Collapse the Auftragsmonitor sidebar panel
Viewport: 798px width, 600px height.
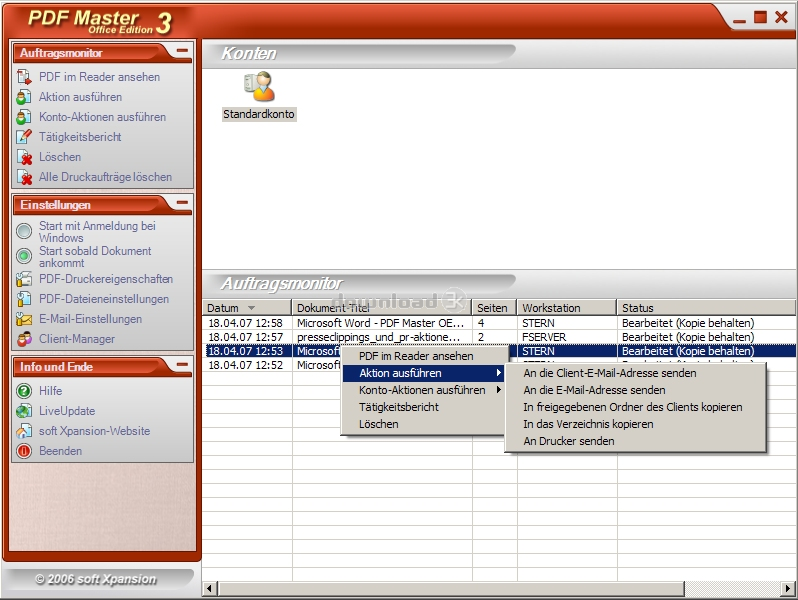point(181,51)
